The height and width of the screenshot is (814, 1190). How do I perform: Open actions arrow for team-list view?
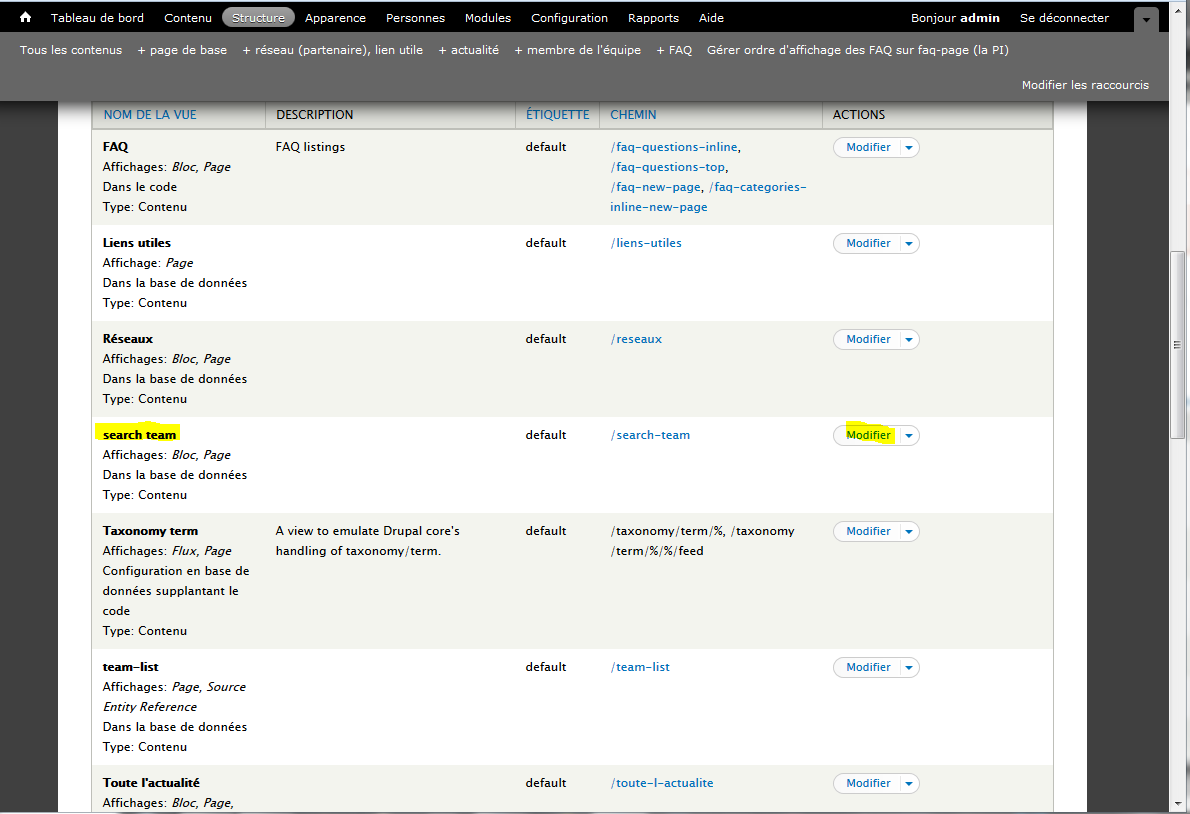(x=908, y=668)
